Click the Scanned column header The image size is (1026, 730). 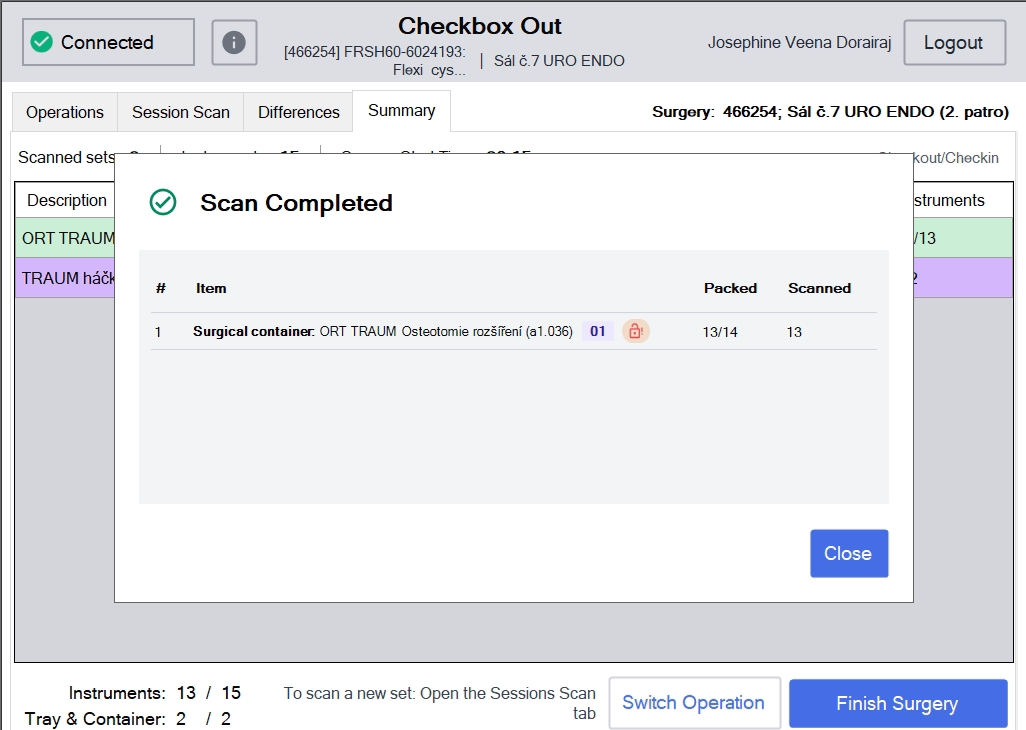(x=819, y=288)
